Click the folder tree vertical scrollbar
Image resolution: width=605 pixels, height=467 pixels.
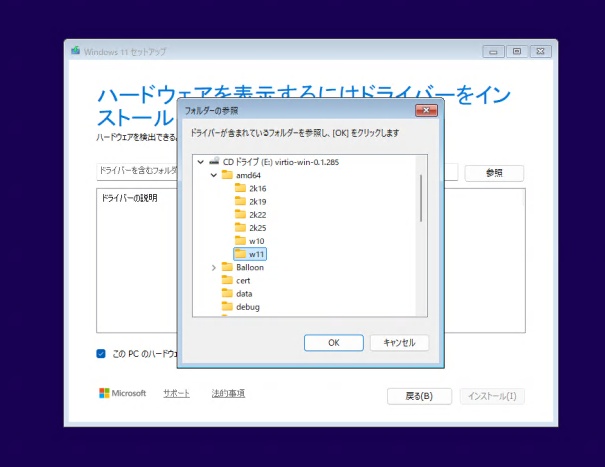click(421, 198)
